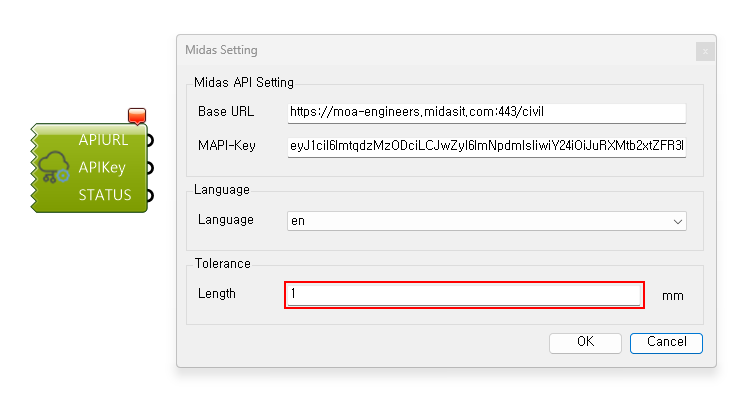The width and height of the screenshot is (750, 406).
Task: Focus the Base URL text field
Action: pos(486,113)
